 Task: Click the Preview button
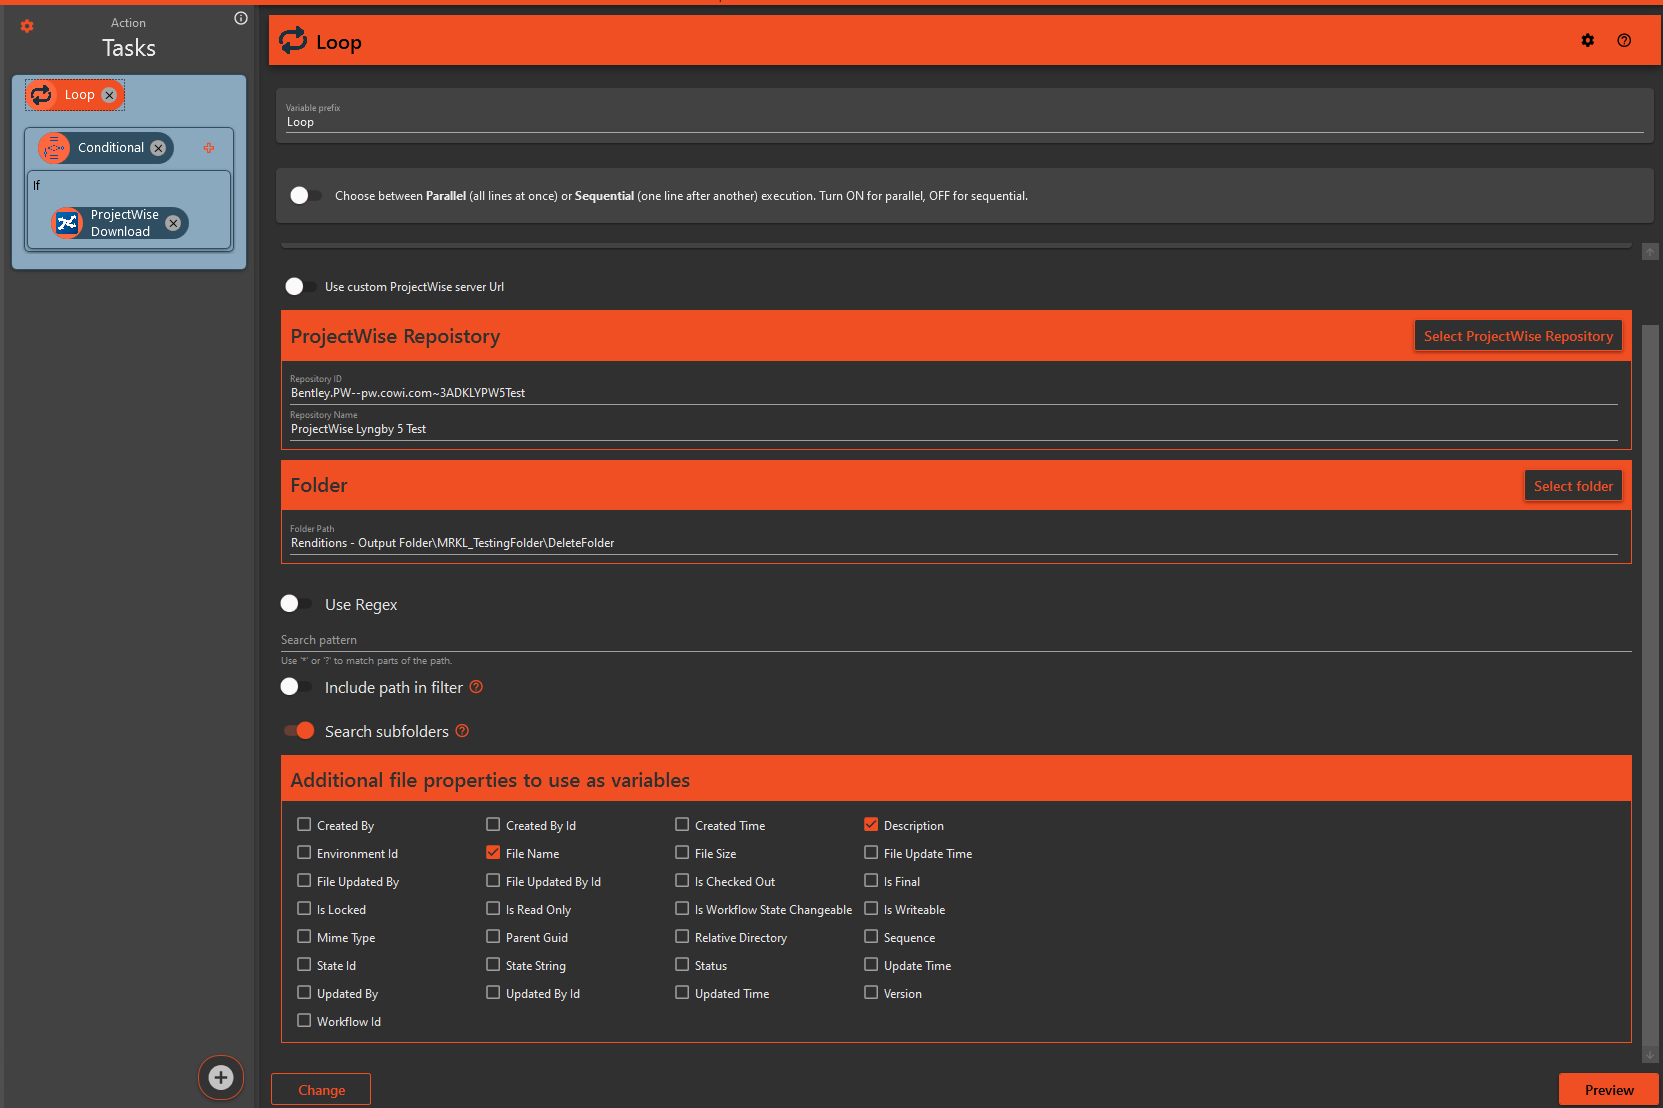[1608, 1090]
